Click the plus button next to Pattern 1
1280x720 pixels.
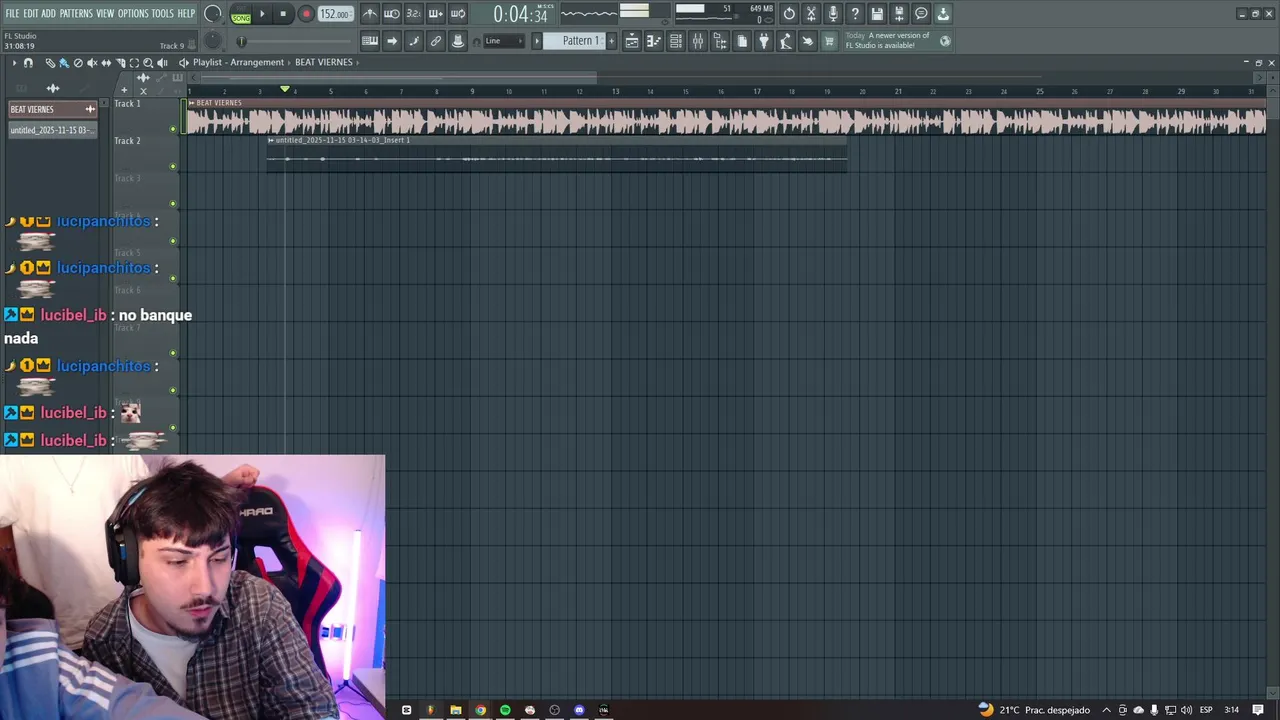pyautogui.click(x=611, y=41)
